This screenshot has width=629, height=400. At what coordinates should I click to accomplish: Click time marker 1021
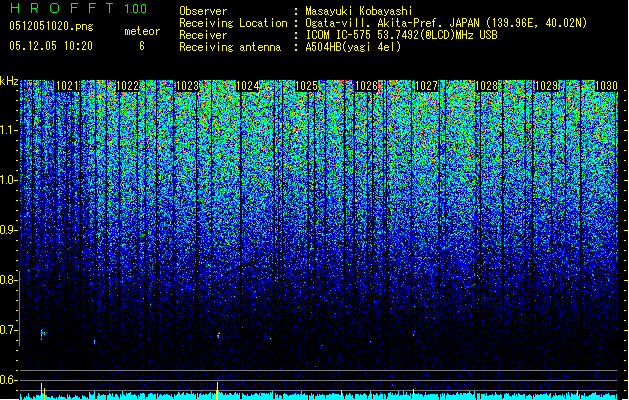click(67, 86)
